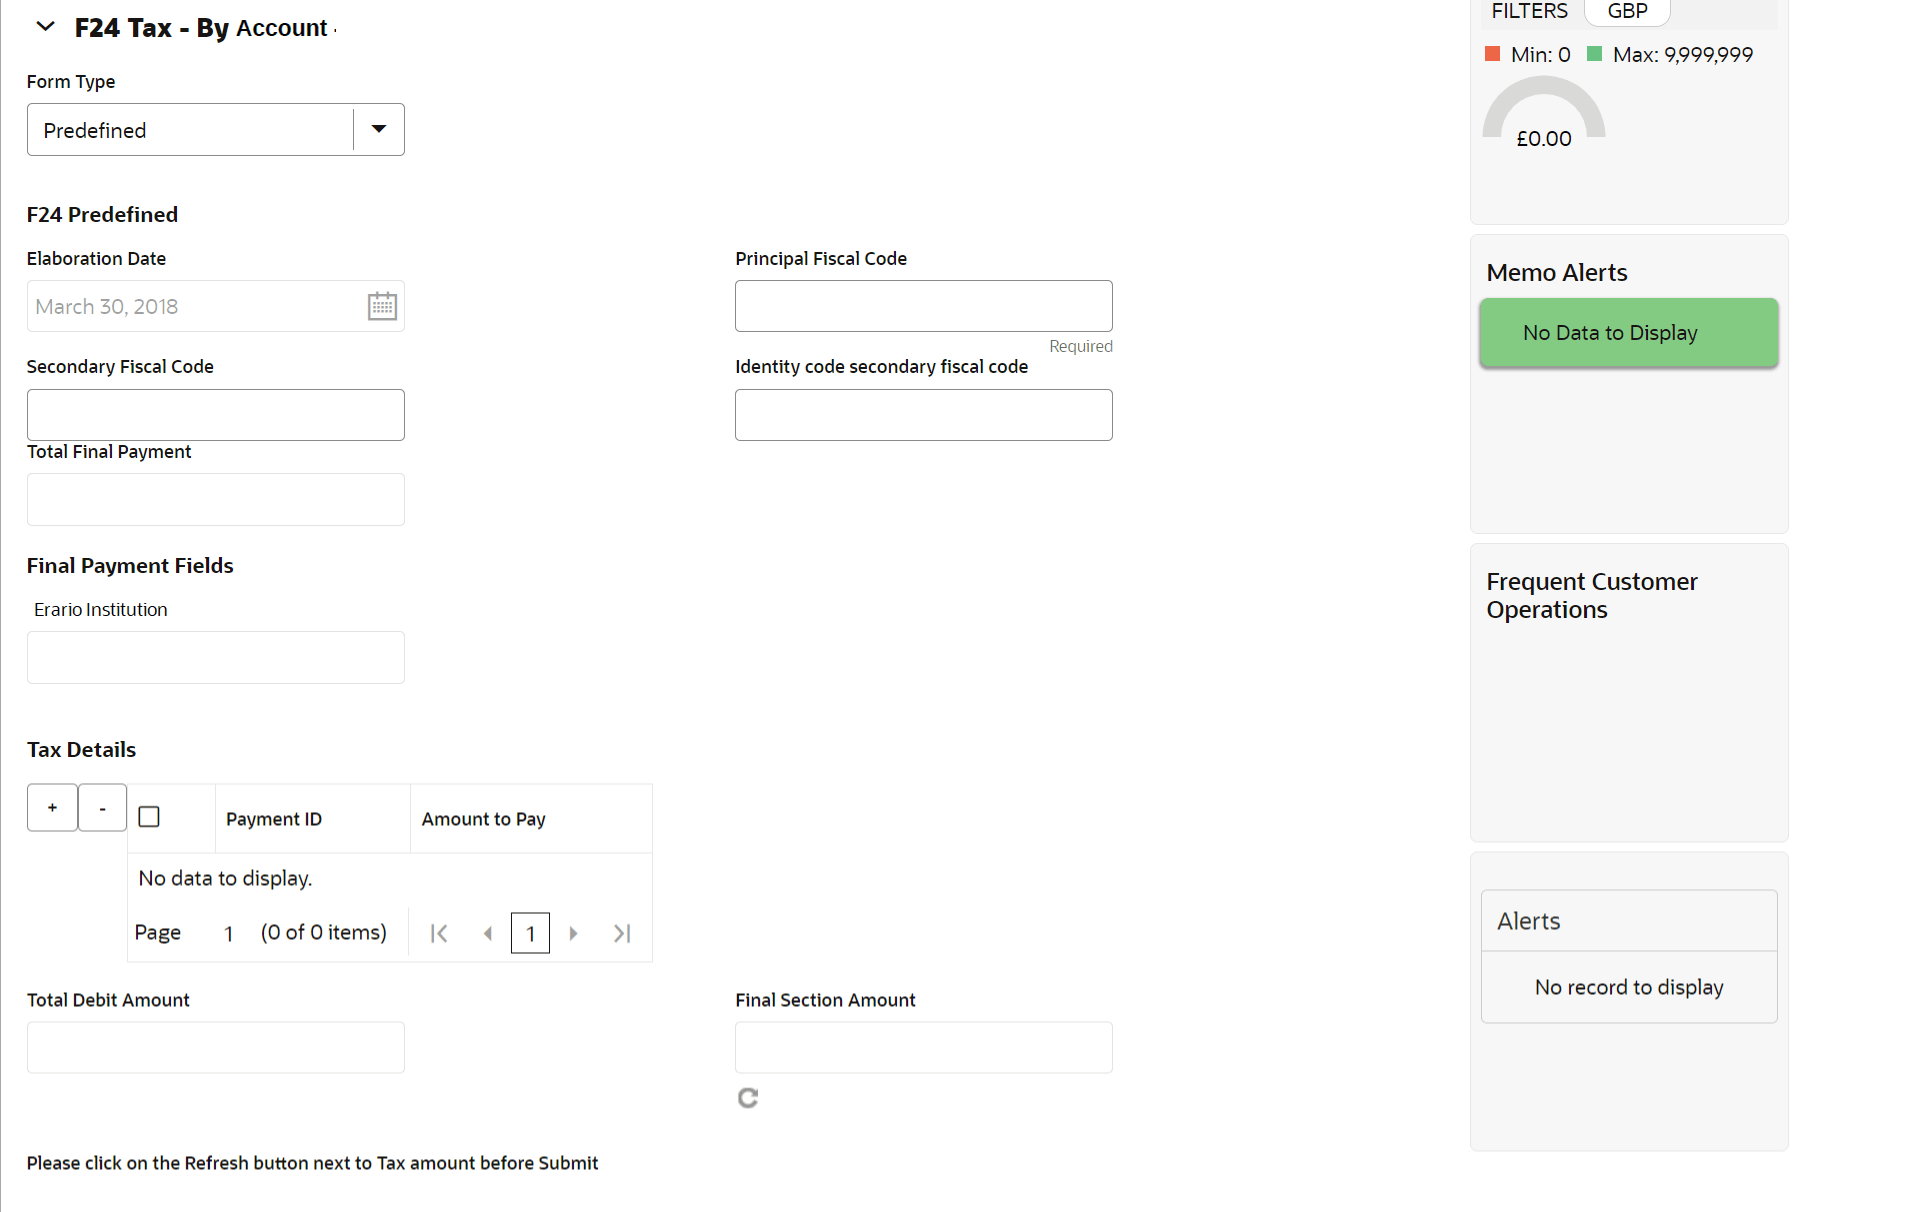This screenshot has height=1212, width=1916.
Task: Select the GBP currency tab
Action: click(1627, 11)
